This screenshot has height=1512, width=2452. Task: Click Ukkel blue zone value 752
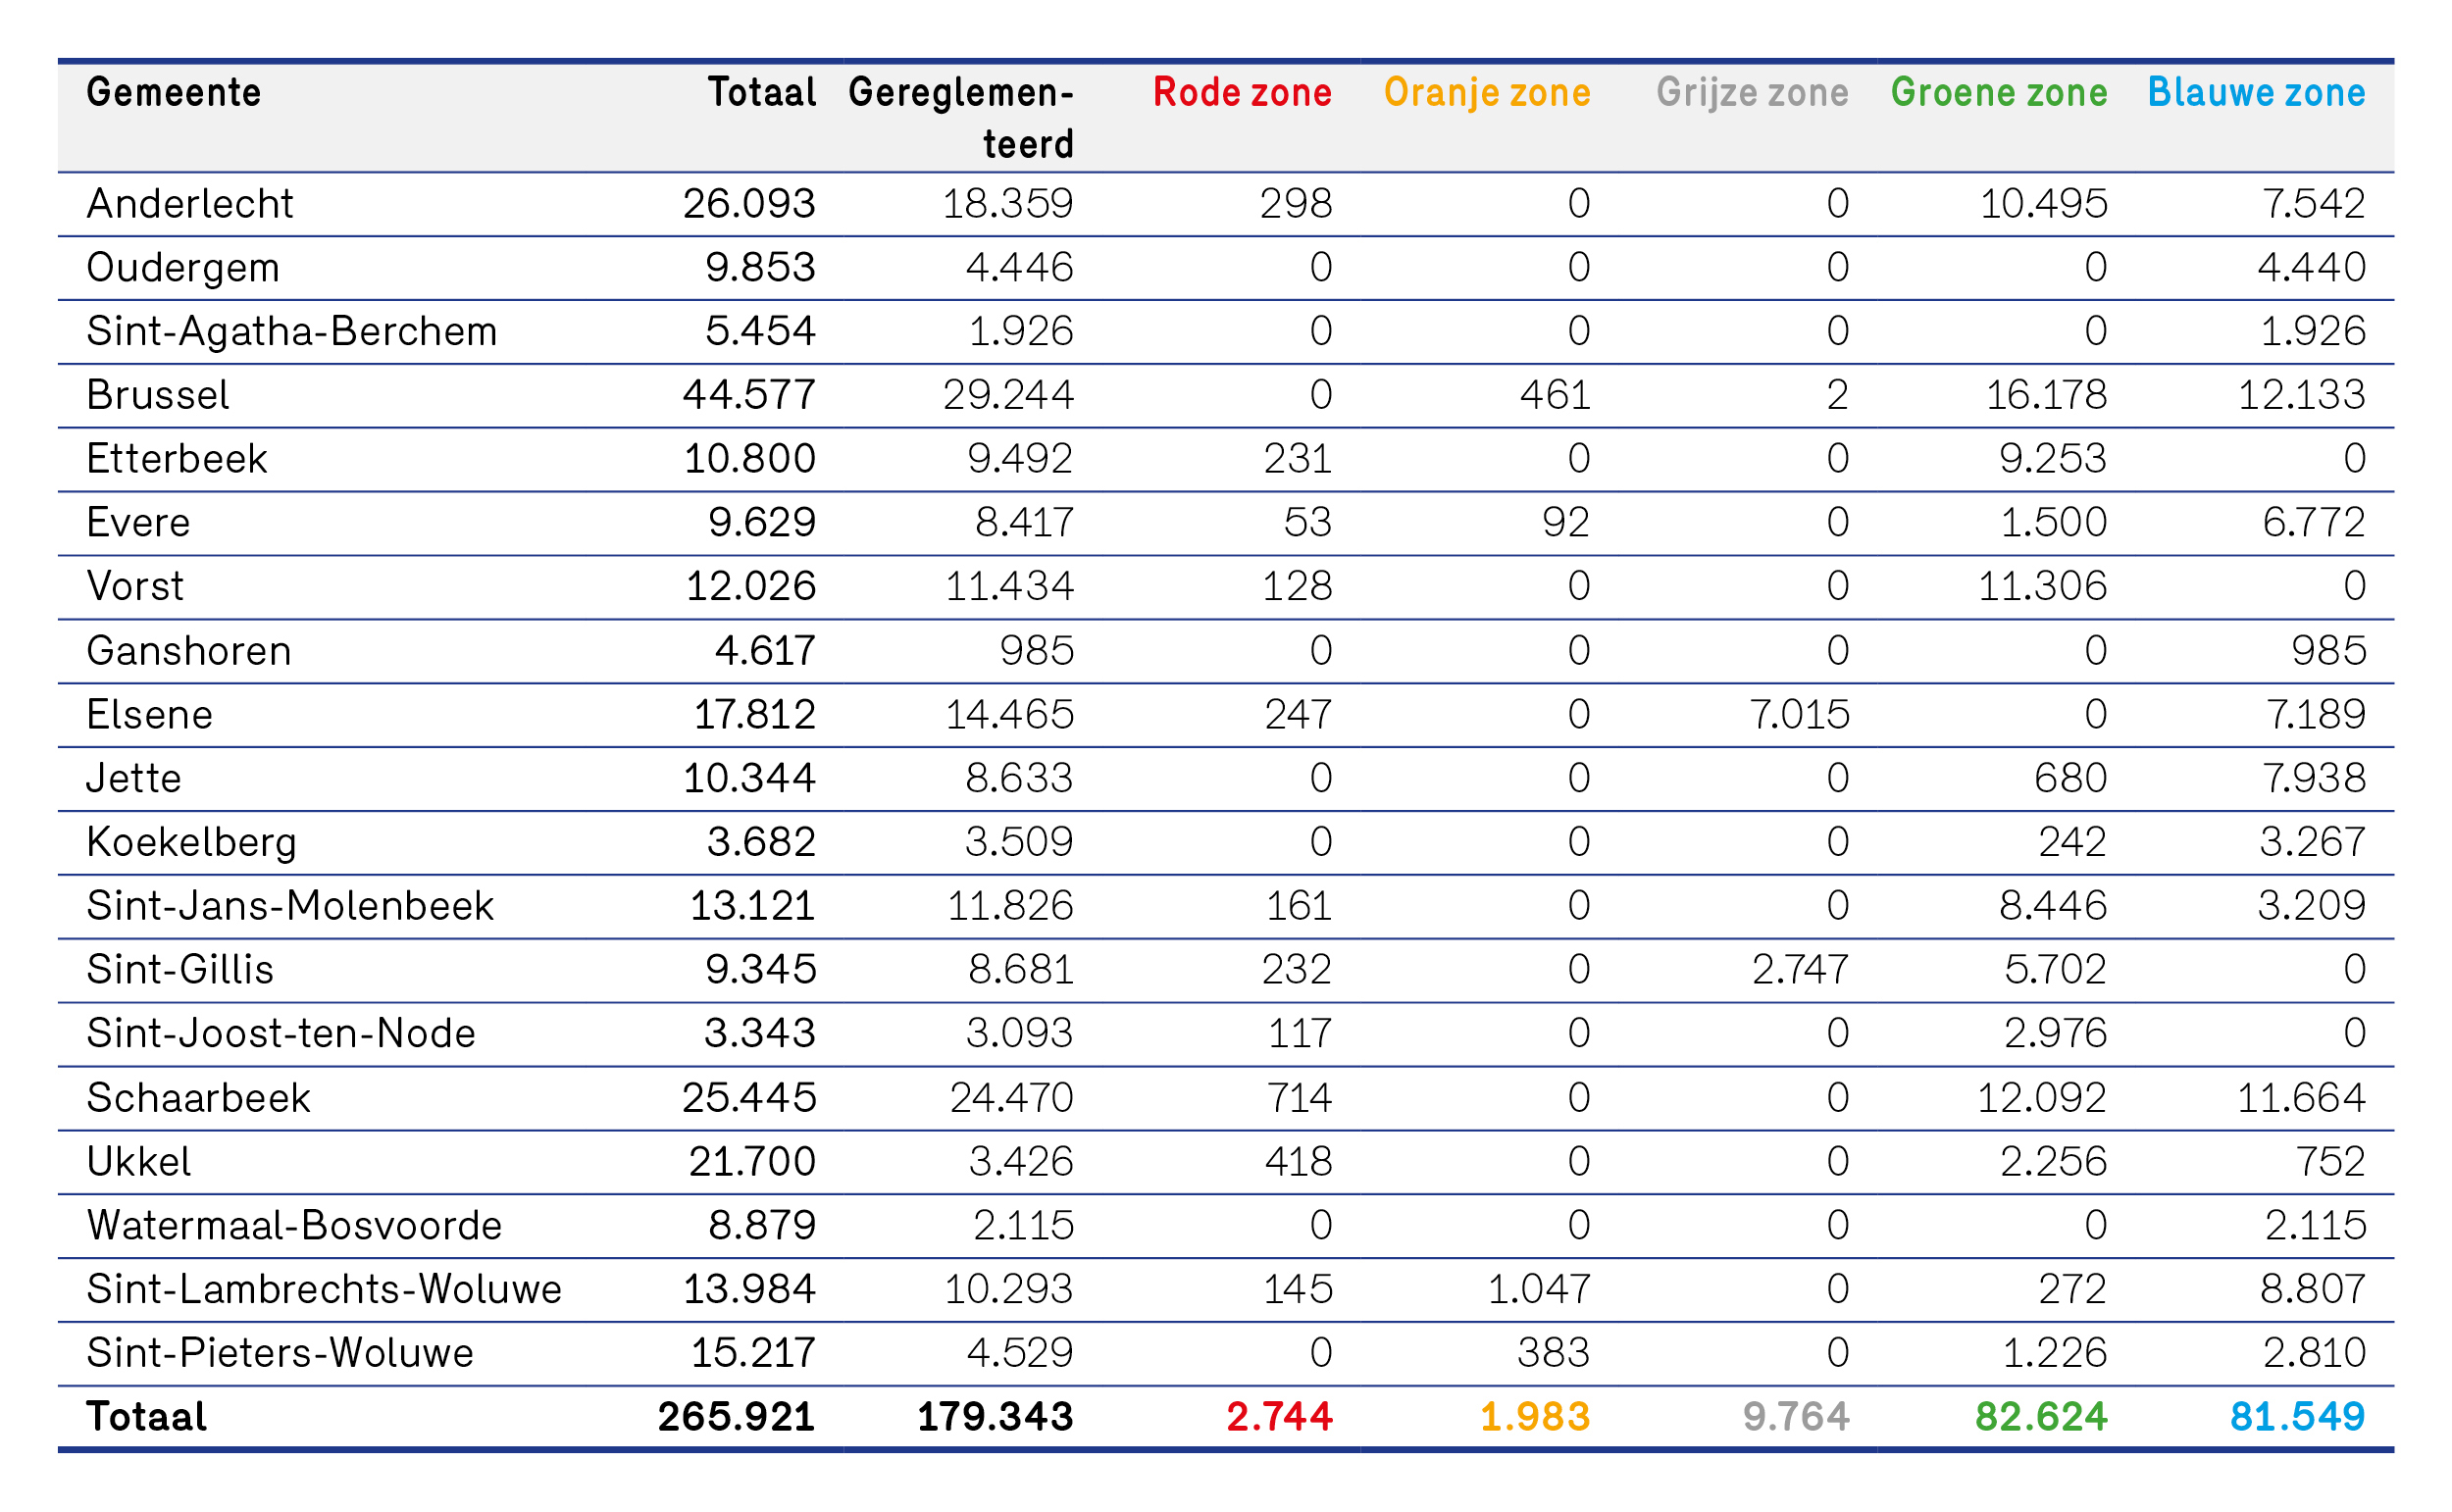coord(2331,1162)
